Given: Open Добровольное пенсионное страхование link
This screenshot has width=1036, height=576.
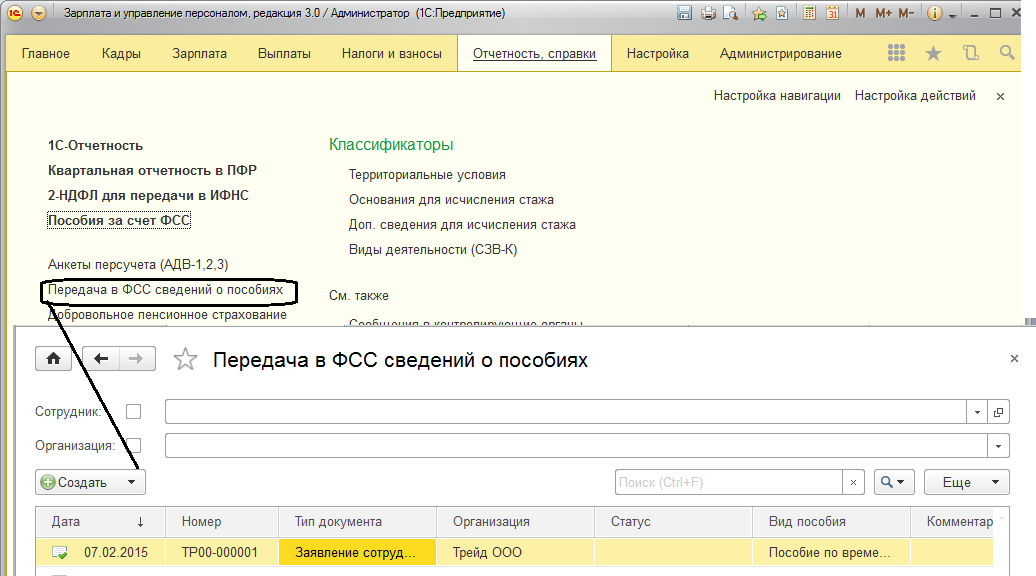Looking at the screenshot, I should point(167,315).
